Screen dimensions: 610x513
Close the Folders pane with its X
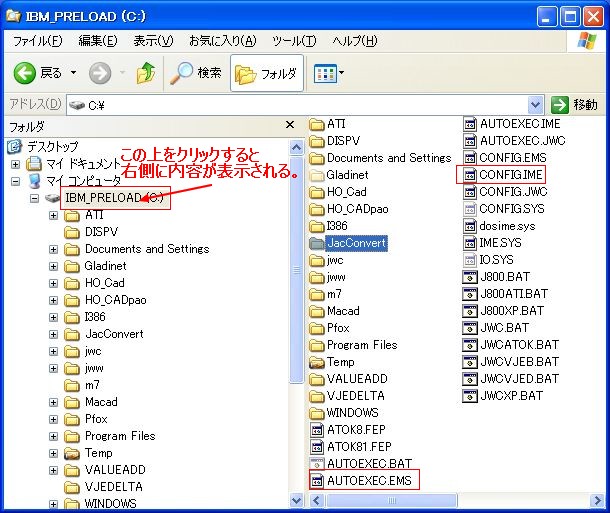point(290,125)
